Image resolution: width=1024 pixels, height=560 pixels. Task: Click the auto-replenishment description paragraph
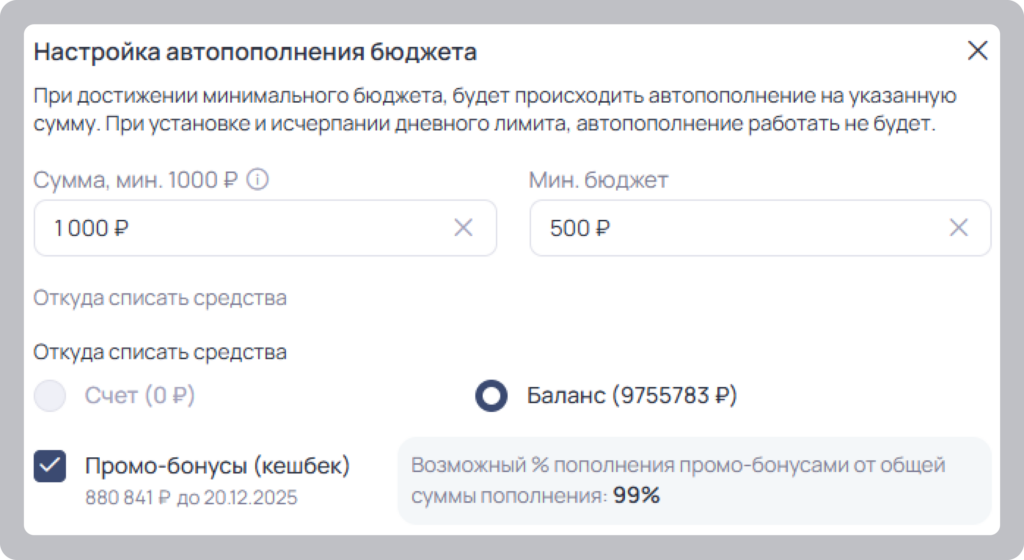click(x=495, y=110)
